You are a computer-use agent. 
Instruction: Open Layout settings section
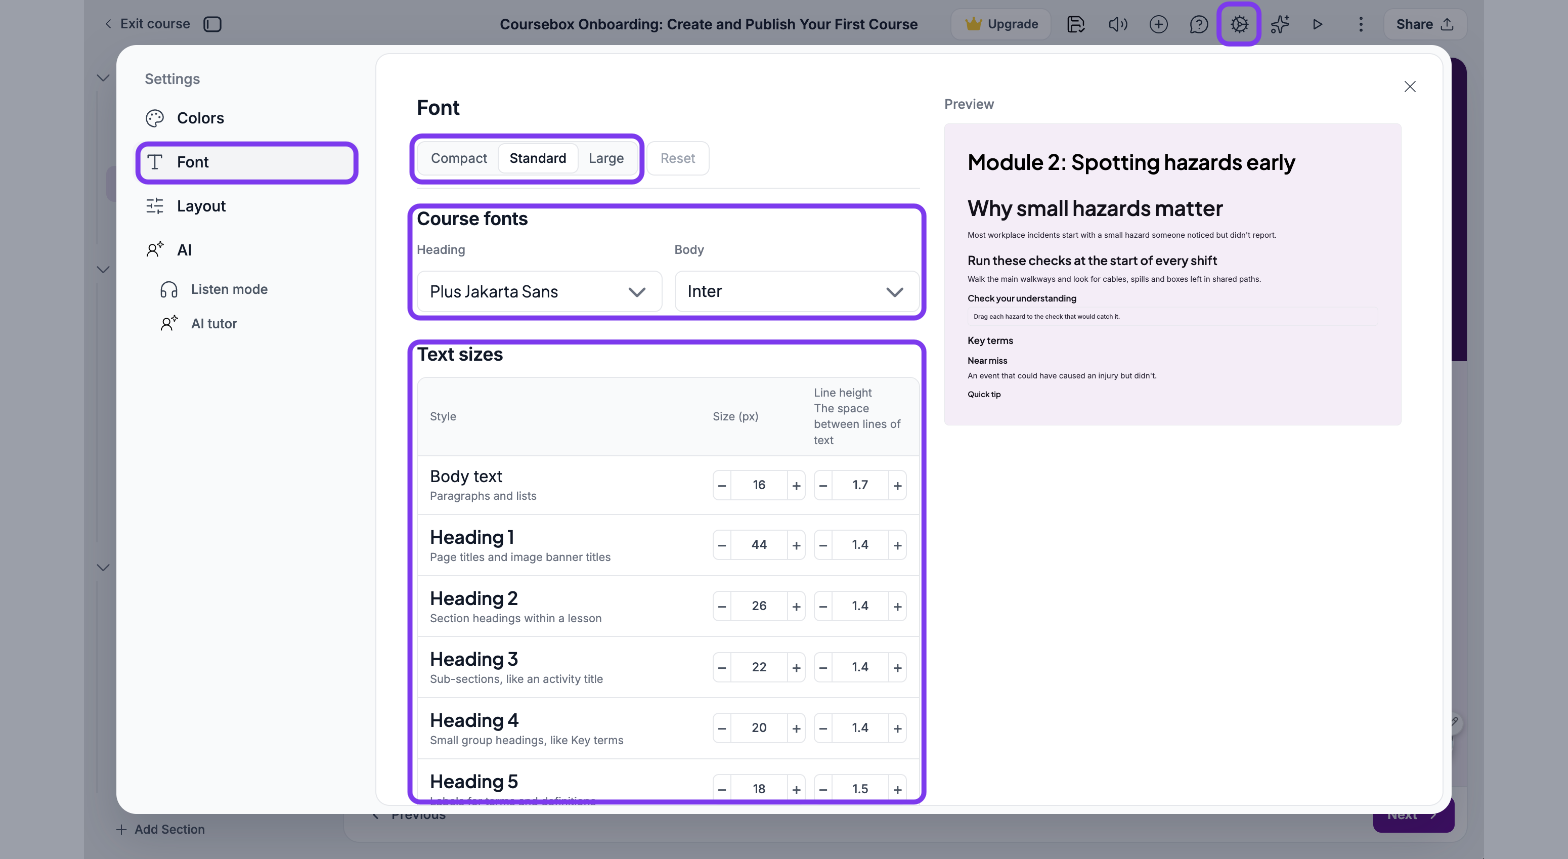pyautogui.click(x=247, y=206)
